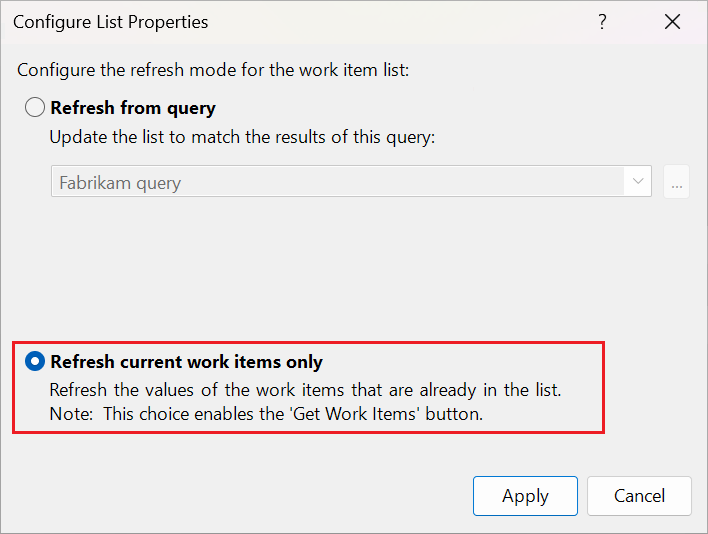Expand the Fabrikam query dropdown arrow
The width and height of the screenshot is (708, 534).
pyautogui.click(x=637, y=183)
